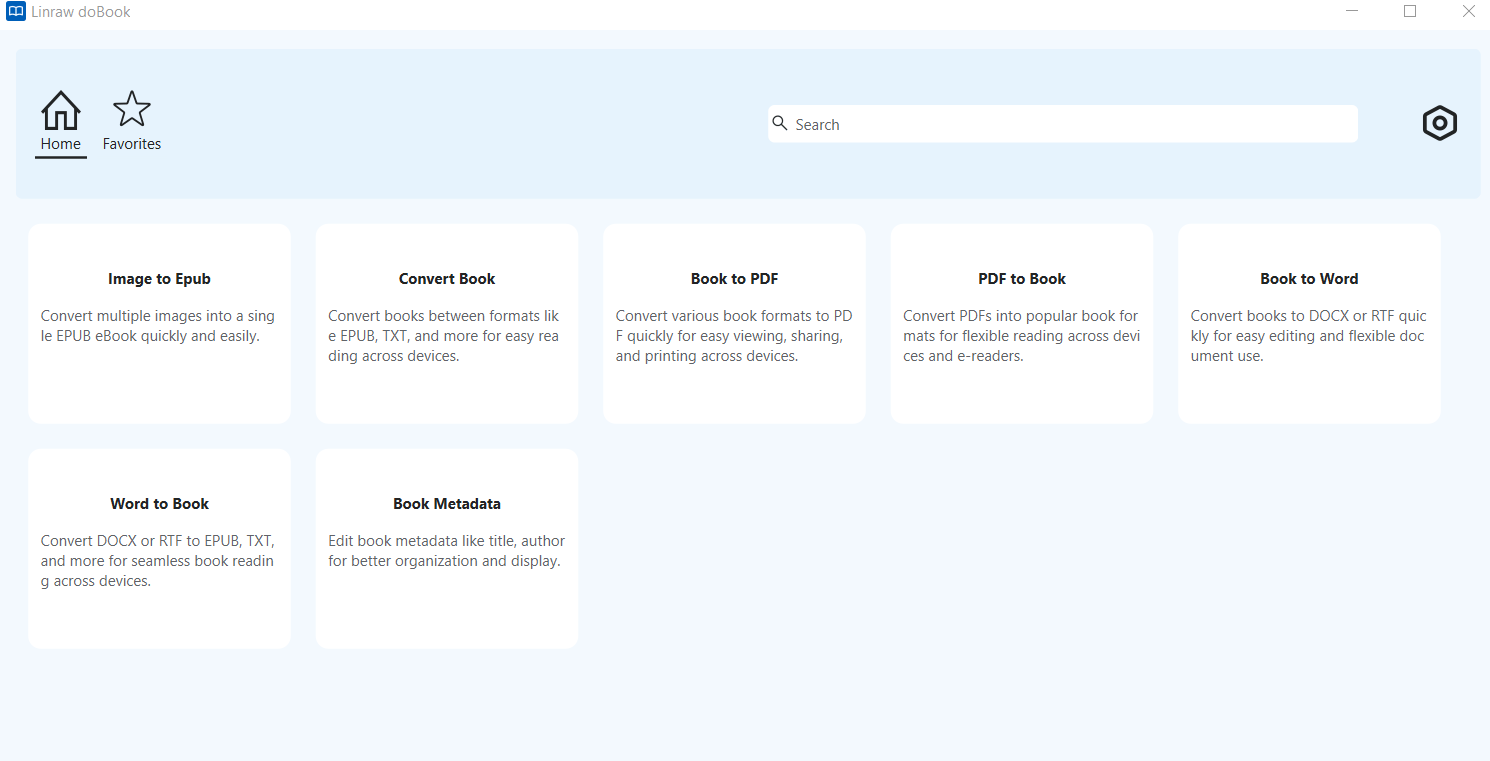Minimize the Linraw doBook window
The image size is (1490, 761).
pyautogui.click(x=1352, y=12)
